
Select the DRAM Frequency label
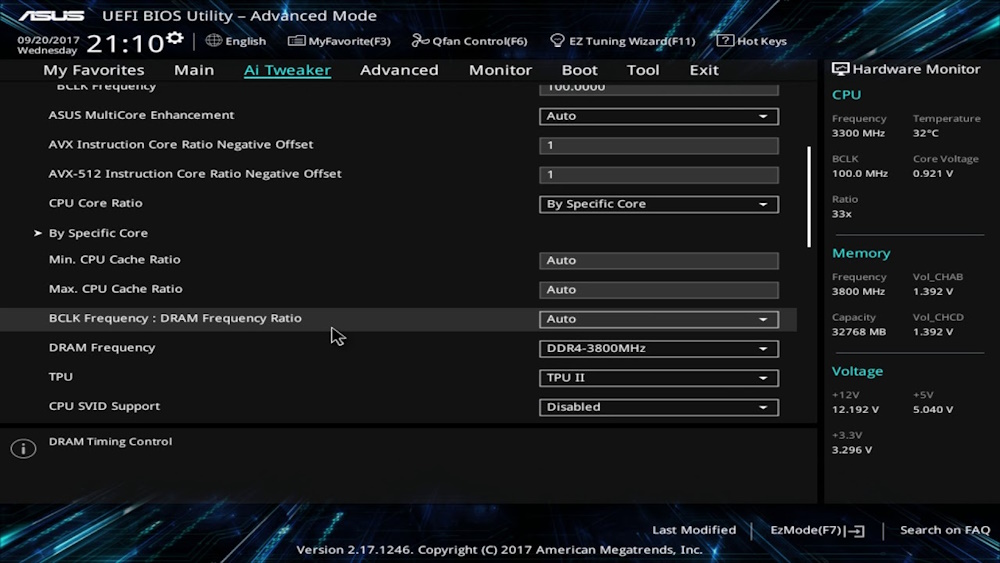(102, 347)
